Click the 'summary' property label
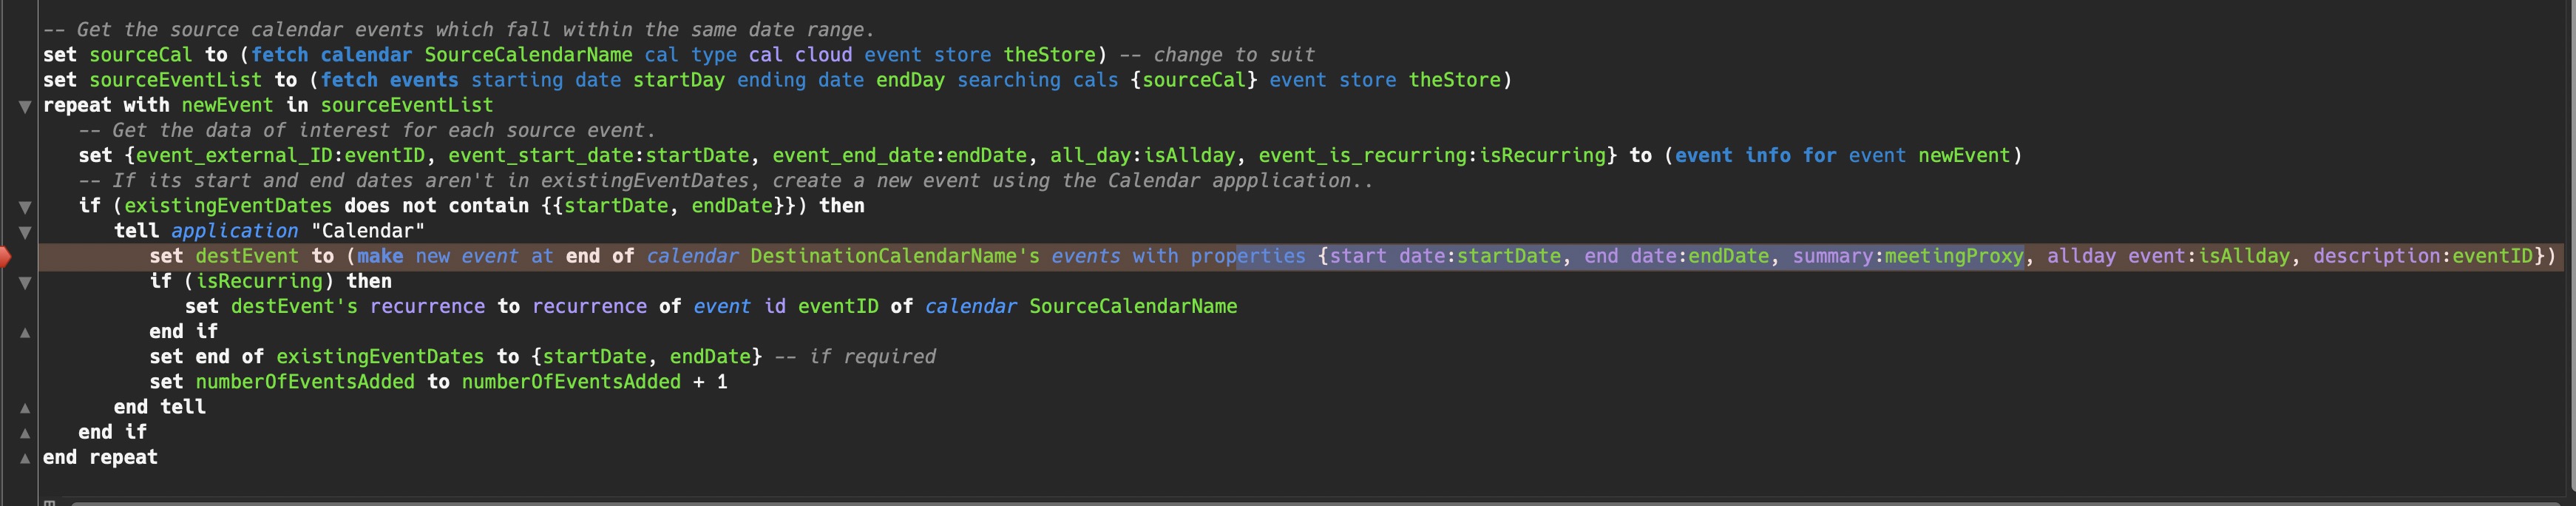Viewport: 2576px width, 506px height. (x=1833, y=257)
